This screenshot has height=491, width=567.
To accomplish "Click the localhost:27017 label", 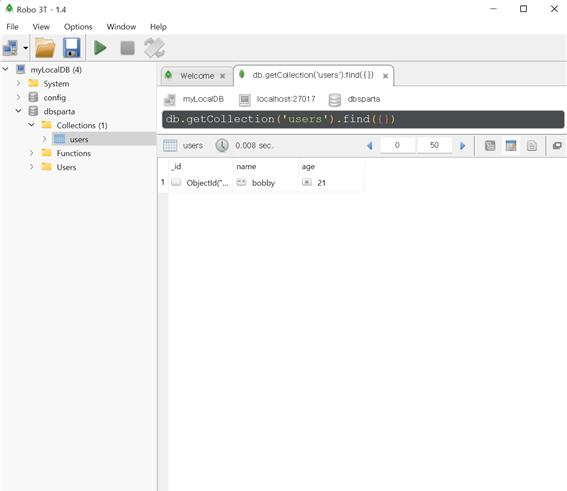I will 286,99.
